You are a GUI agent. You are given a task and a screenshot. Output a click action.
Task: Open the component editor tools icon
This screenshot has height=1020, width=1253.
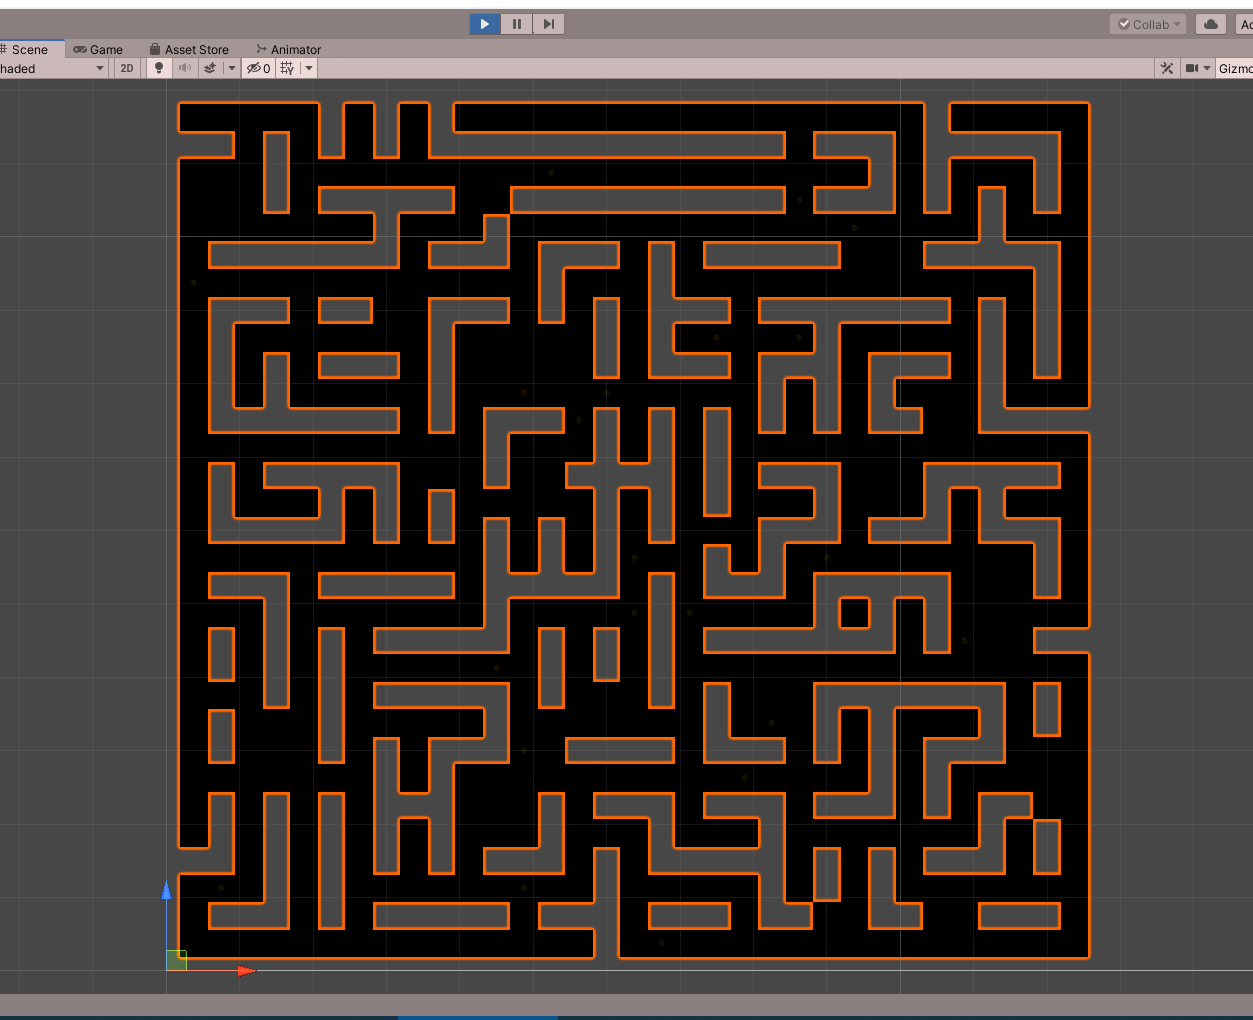click(1167, 68)
